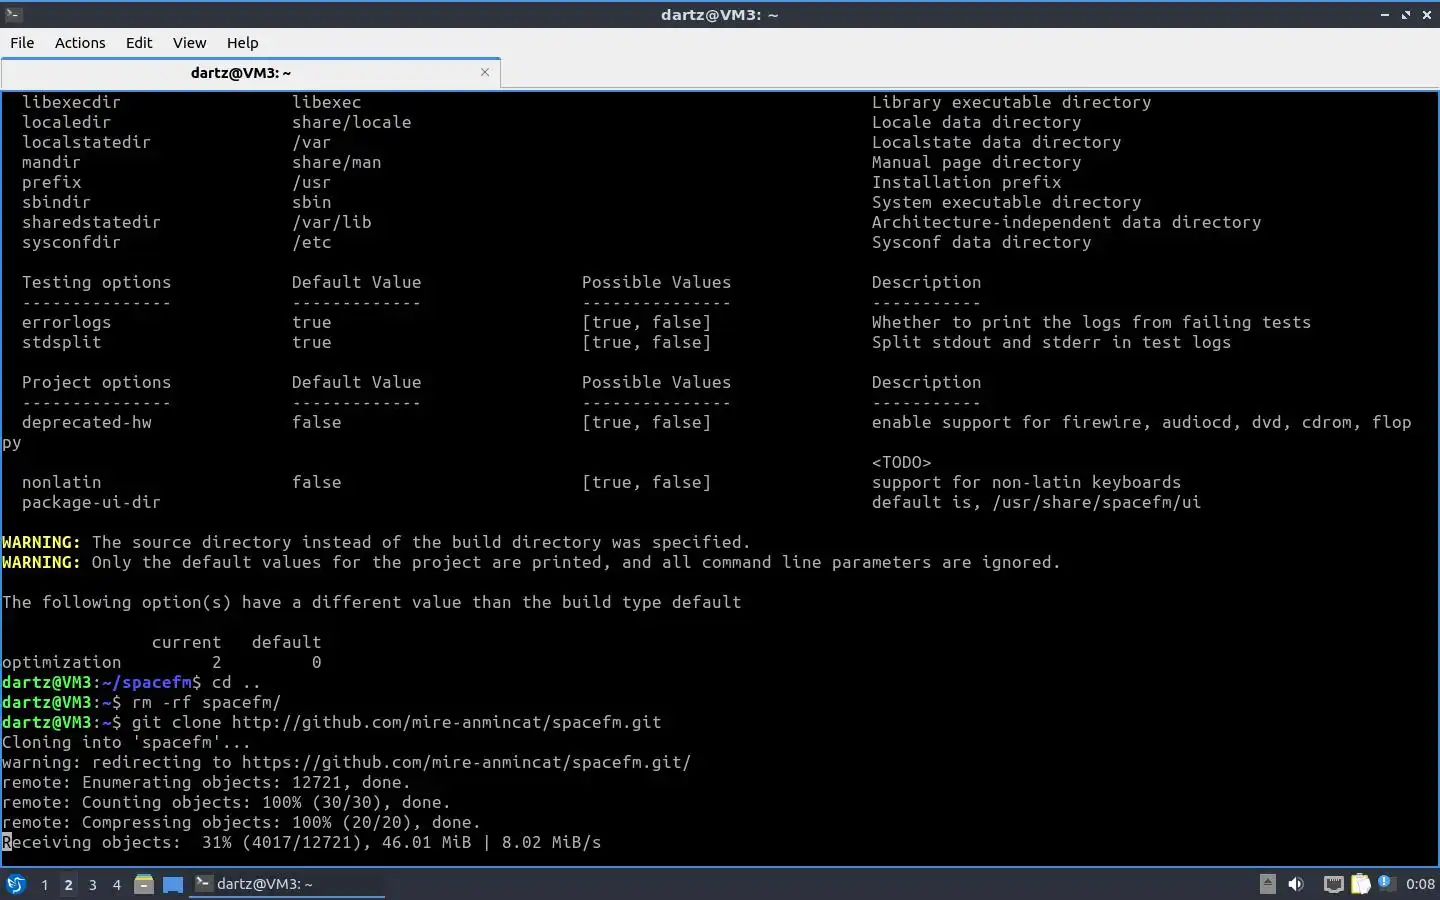
Task: Click the 'Receiving objects: 31%' progress line
Action: 301,842
